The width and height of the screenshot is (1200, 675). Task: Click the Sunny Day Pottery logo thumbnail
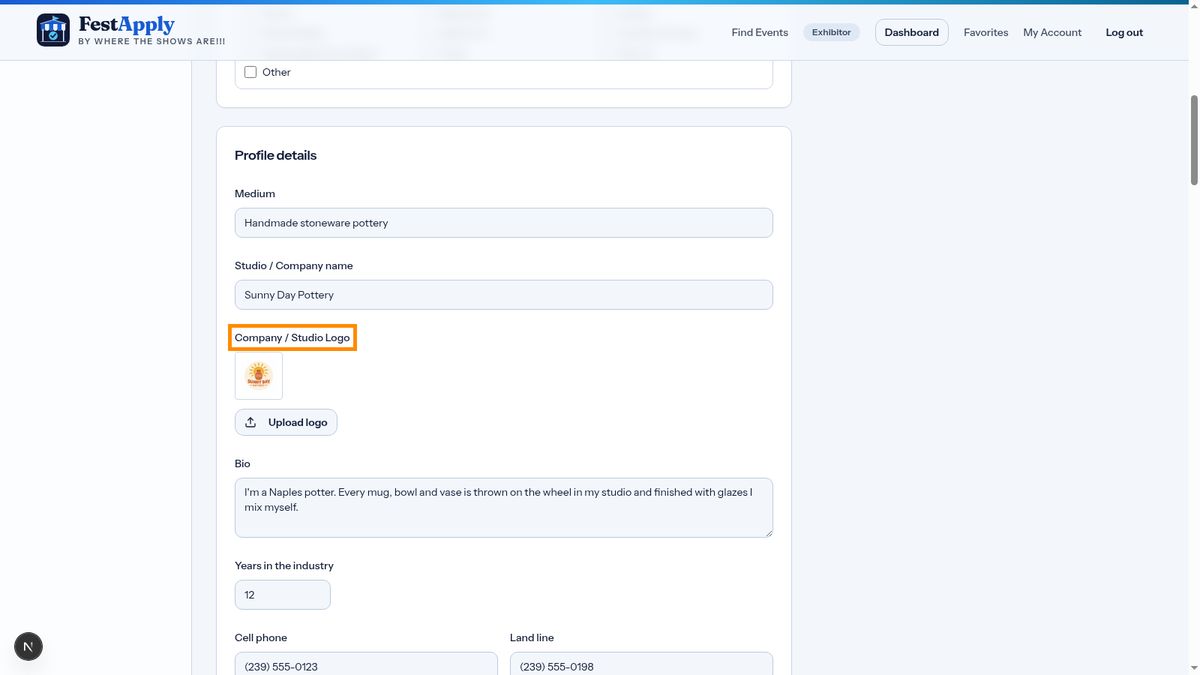click(x=259, y=376)
